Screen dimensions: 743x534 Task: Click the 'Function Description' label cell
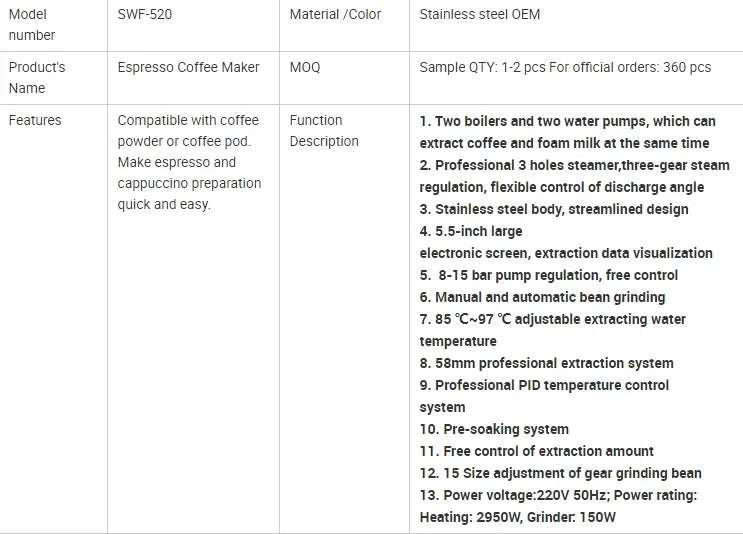tap(324, 130)
